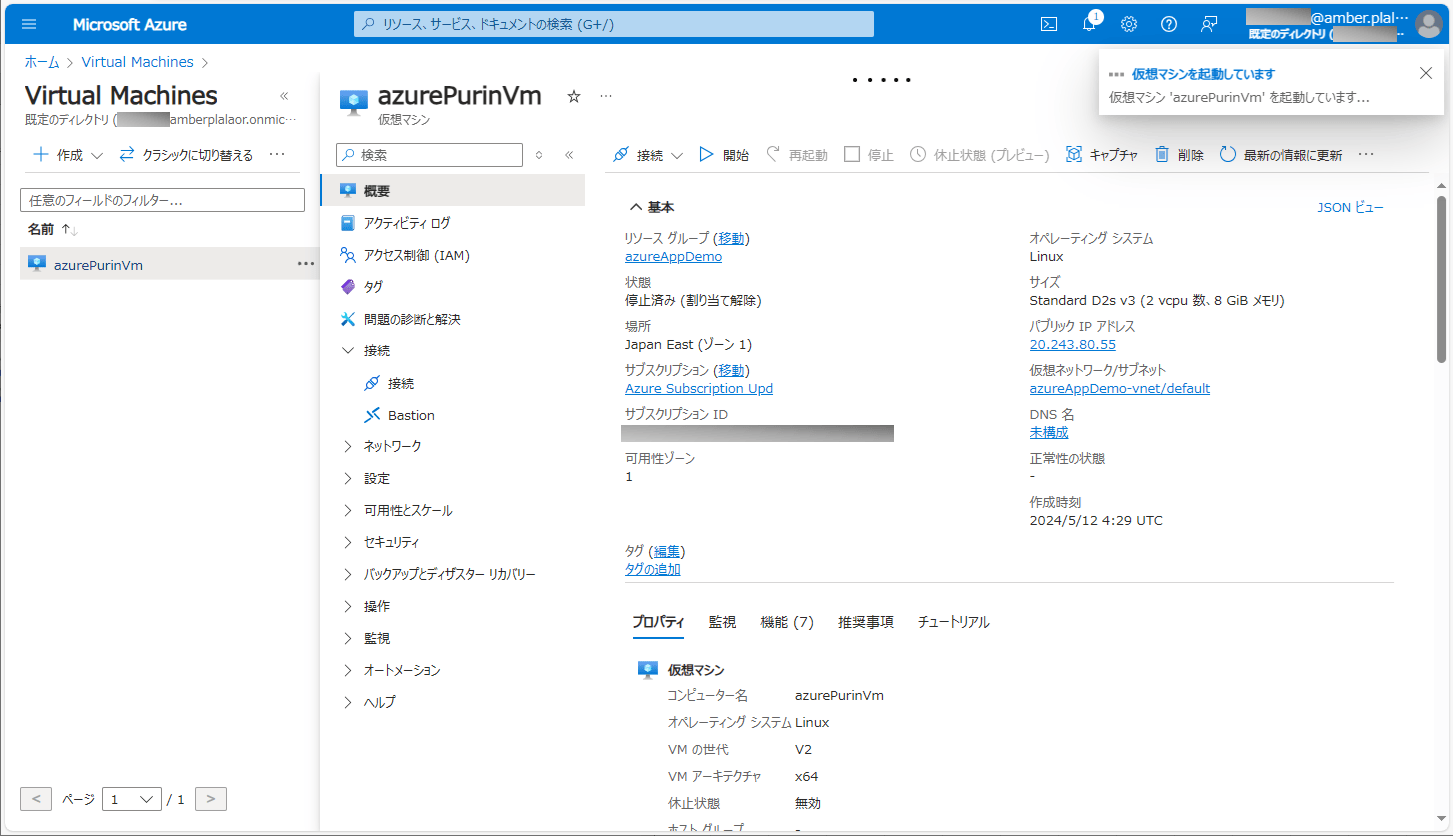Expand the 可用性とスケール menu group
Image resolution: width=1453 pixels, height=836 pixels.
(348, 510)
